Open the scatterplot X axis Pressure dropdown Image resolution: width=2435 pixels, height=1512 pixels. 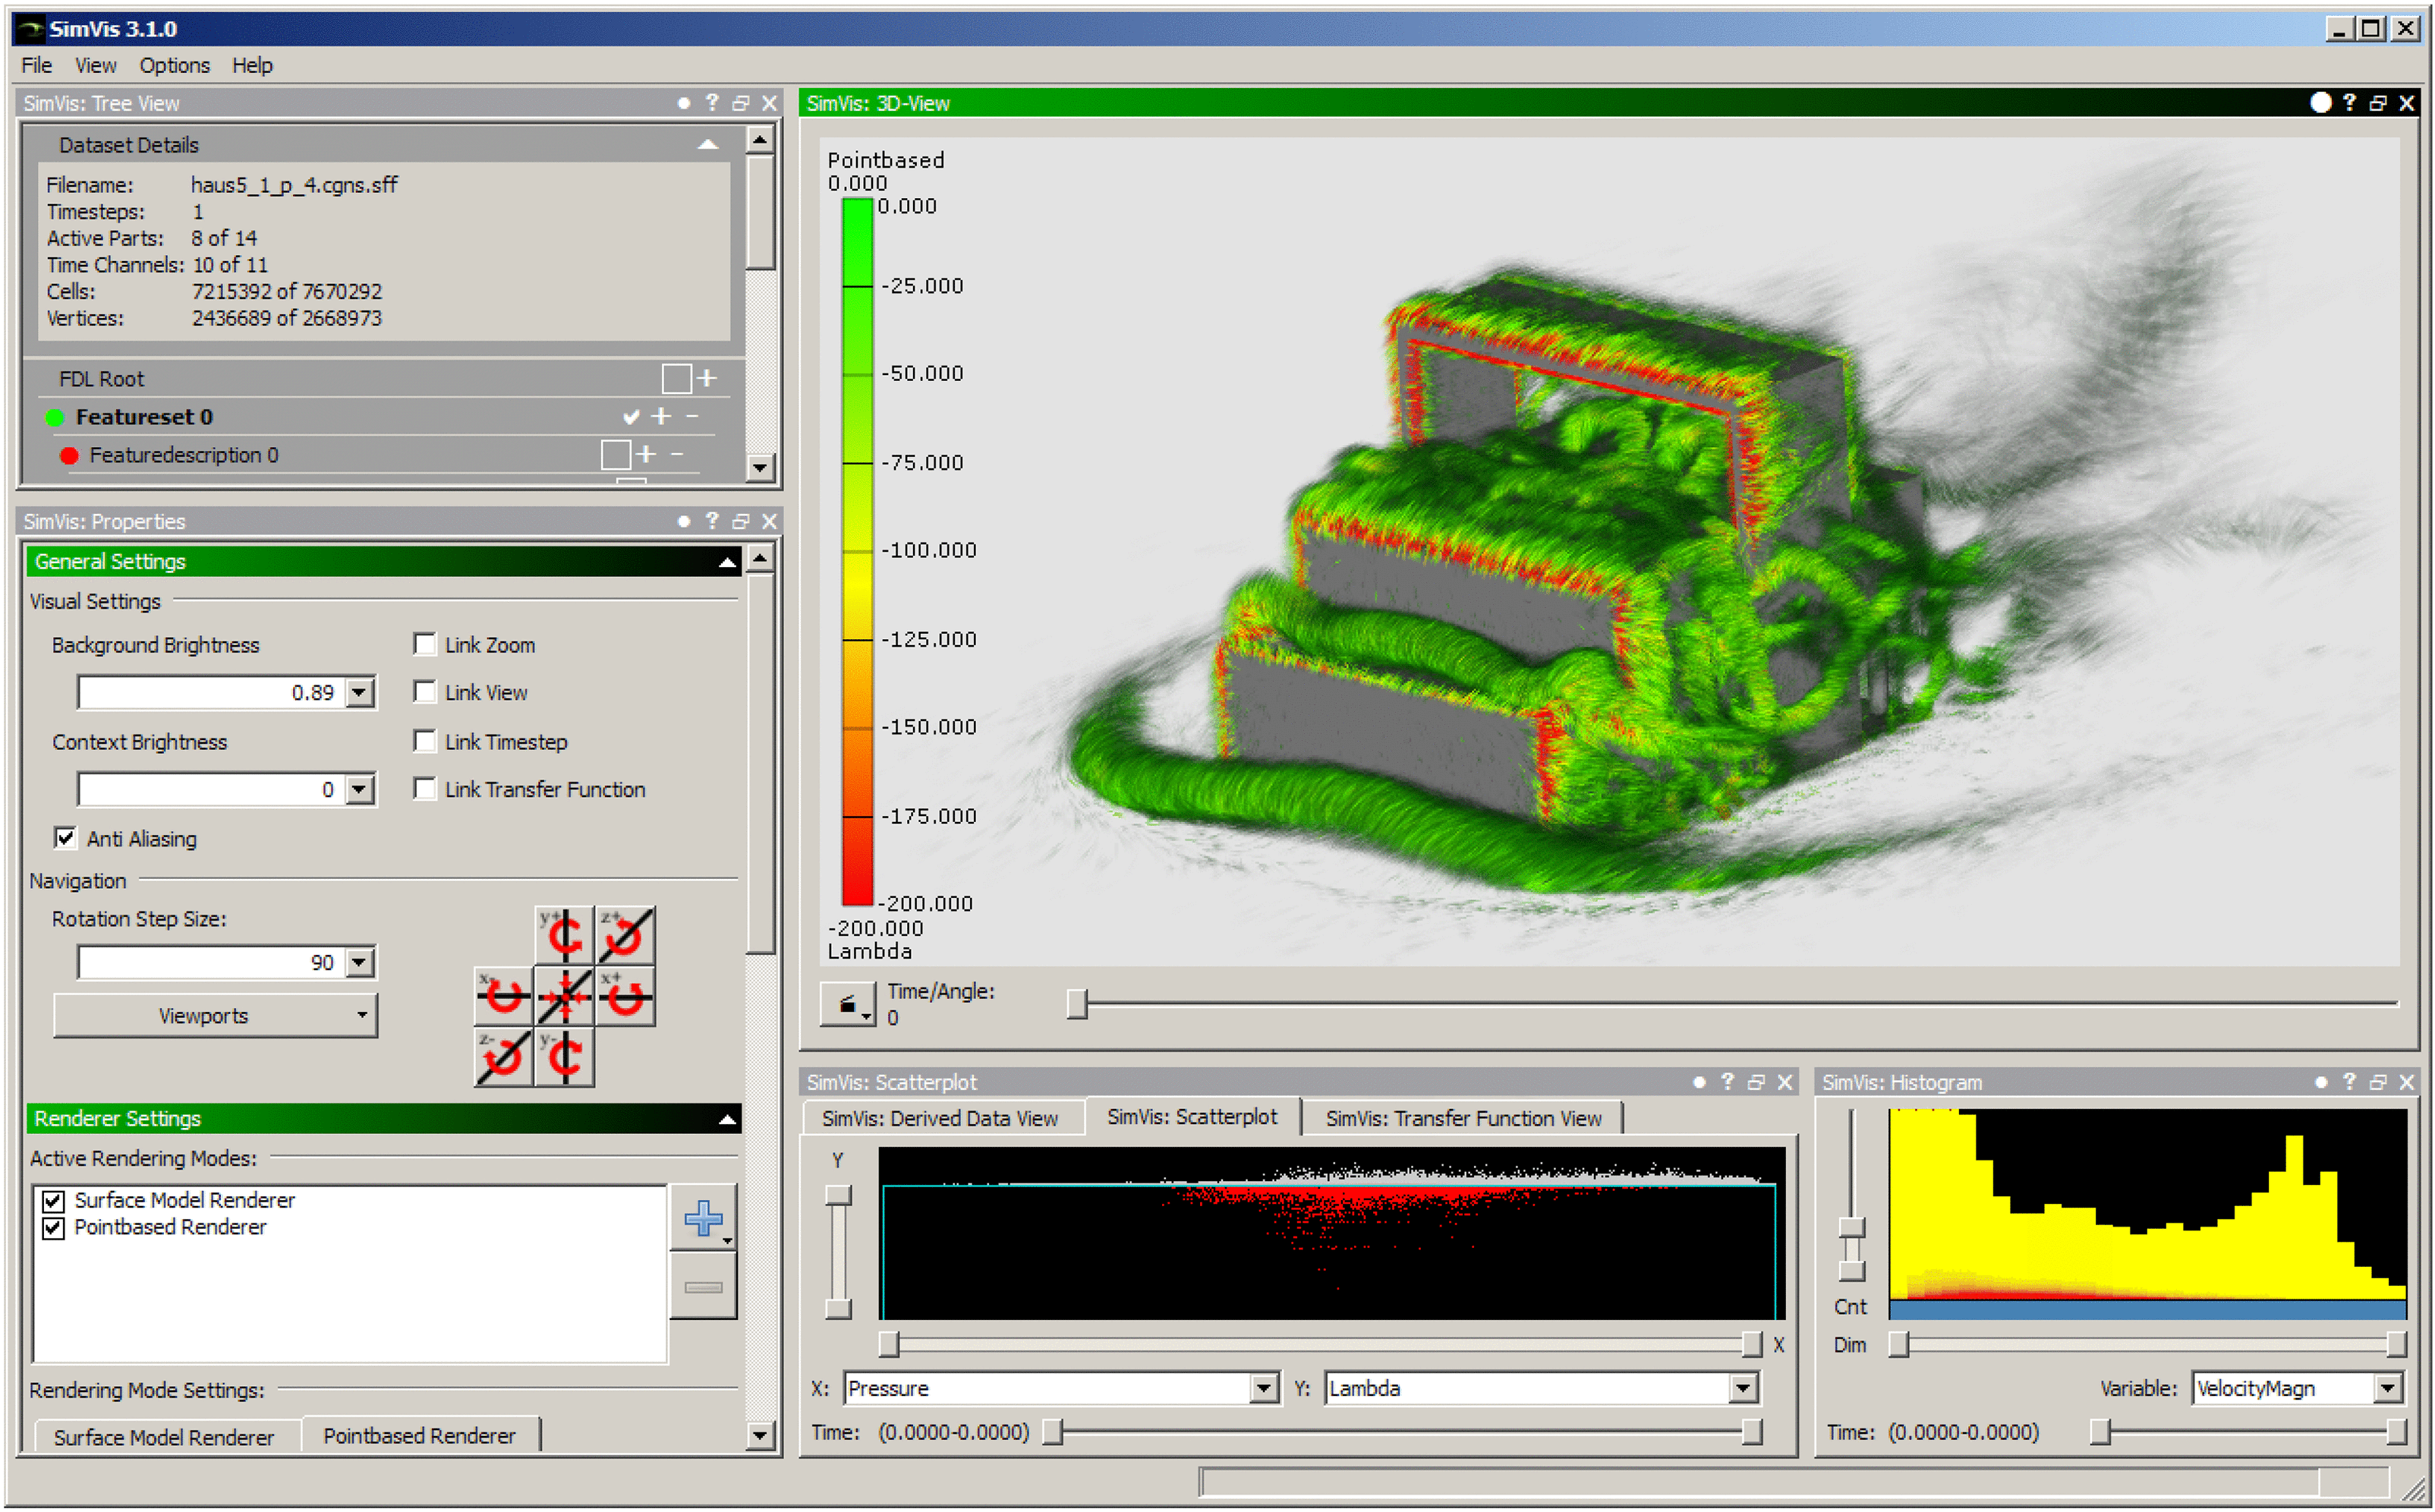point(1263,1388)
